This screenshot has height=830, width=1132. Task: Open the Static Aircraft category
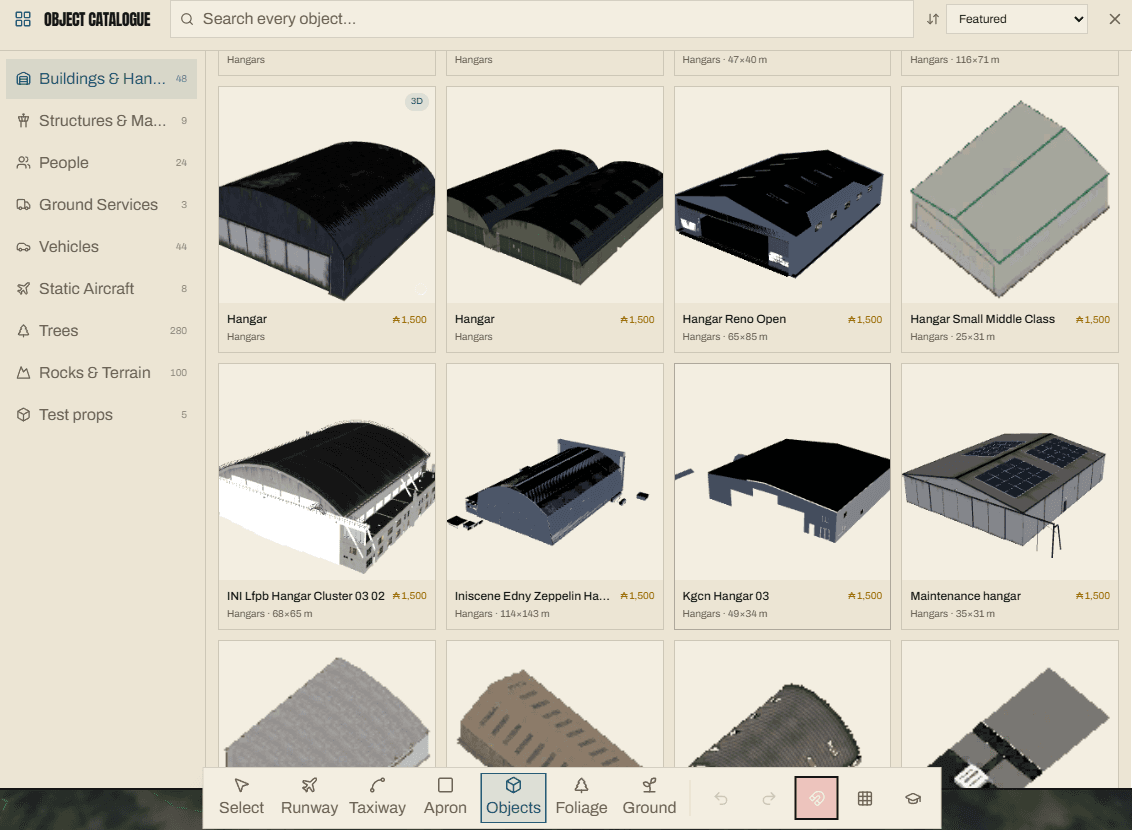[x=101, y=288]
